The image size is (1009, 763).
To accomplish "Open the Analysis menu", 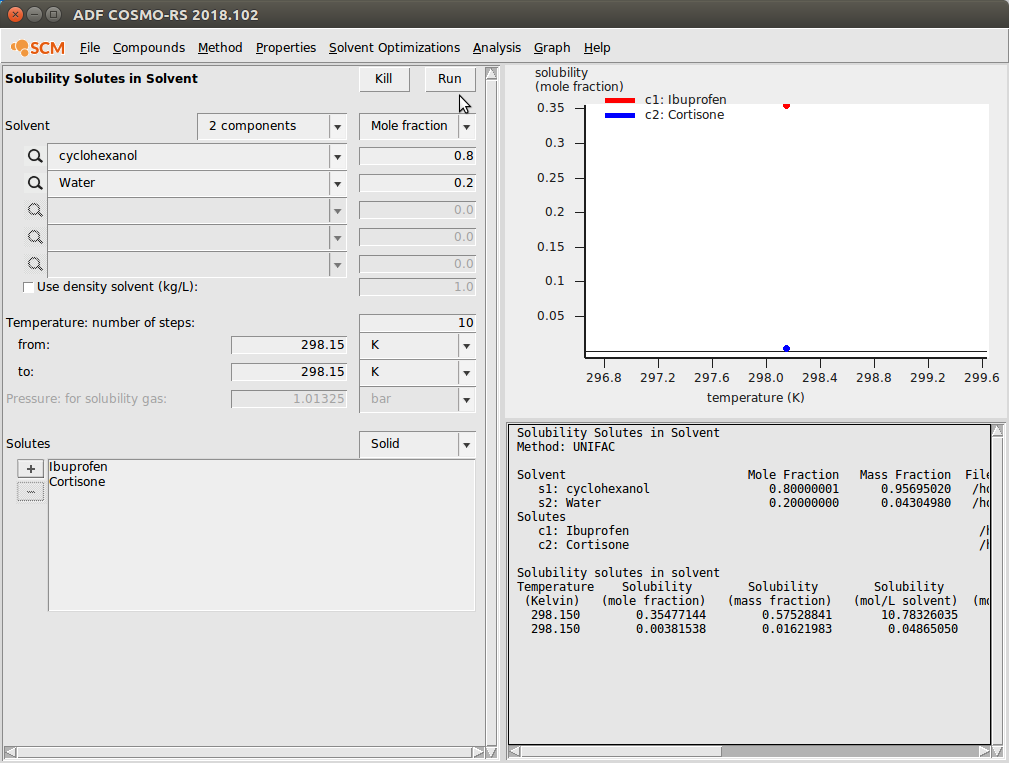I will tap(497, 48).
